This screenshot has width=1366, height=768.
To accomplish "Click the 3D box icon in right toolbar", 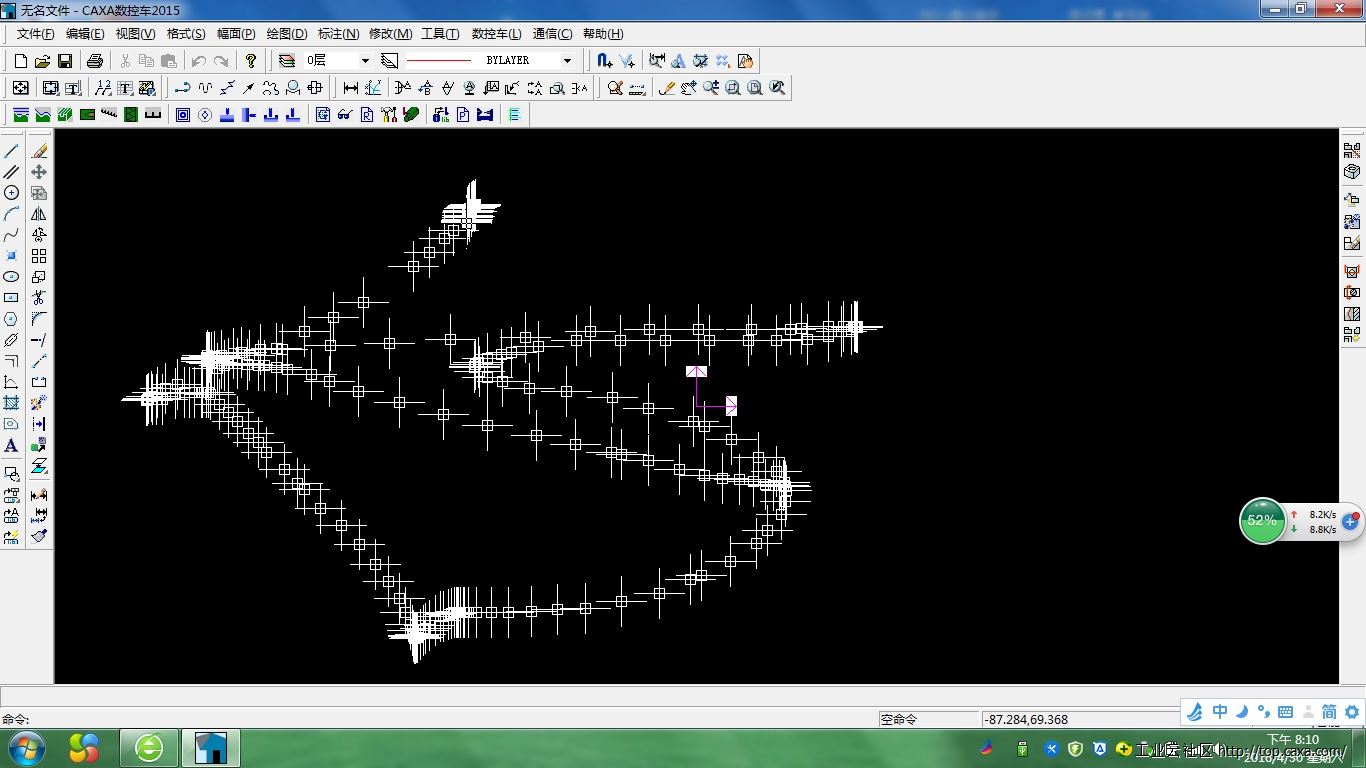I will pos(1352,172).
